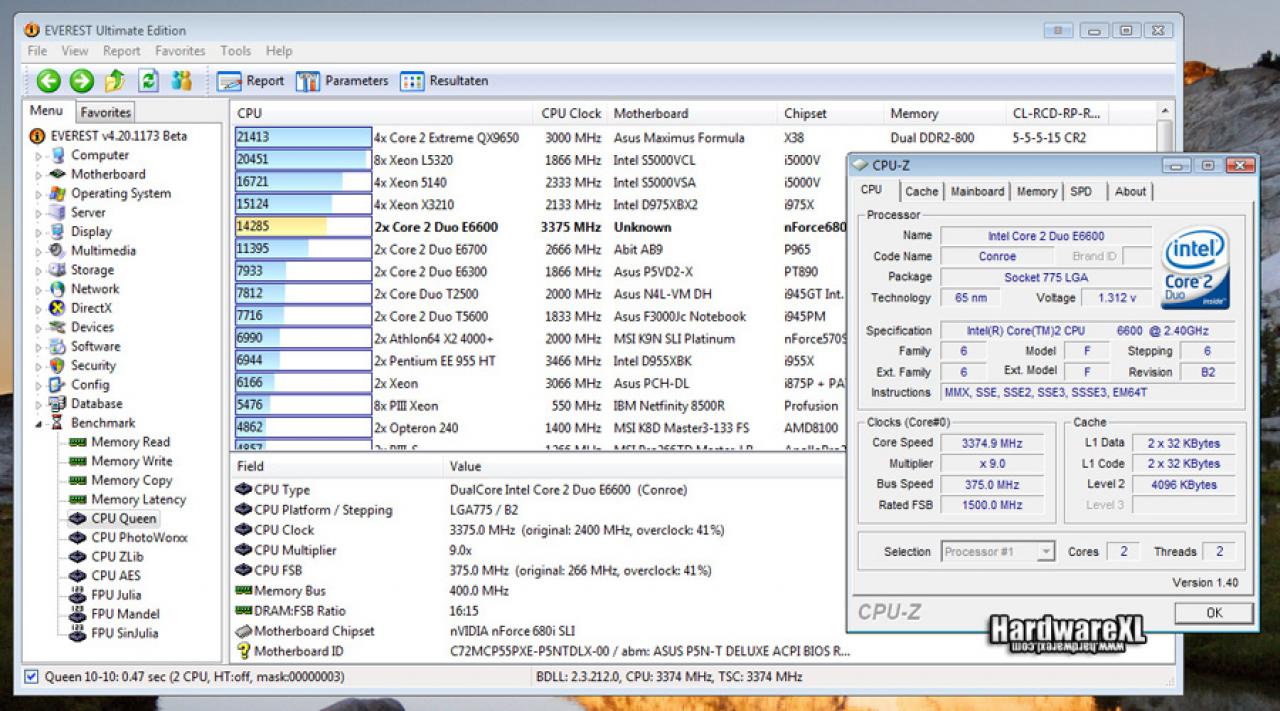This screenshot has height=711, width=1280.
Task: Switch to the Favorites sidebar tab
Action: (105, 112)
